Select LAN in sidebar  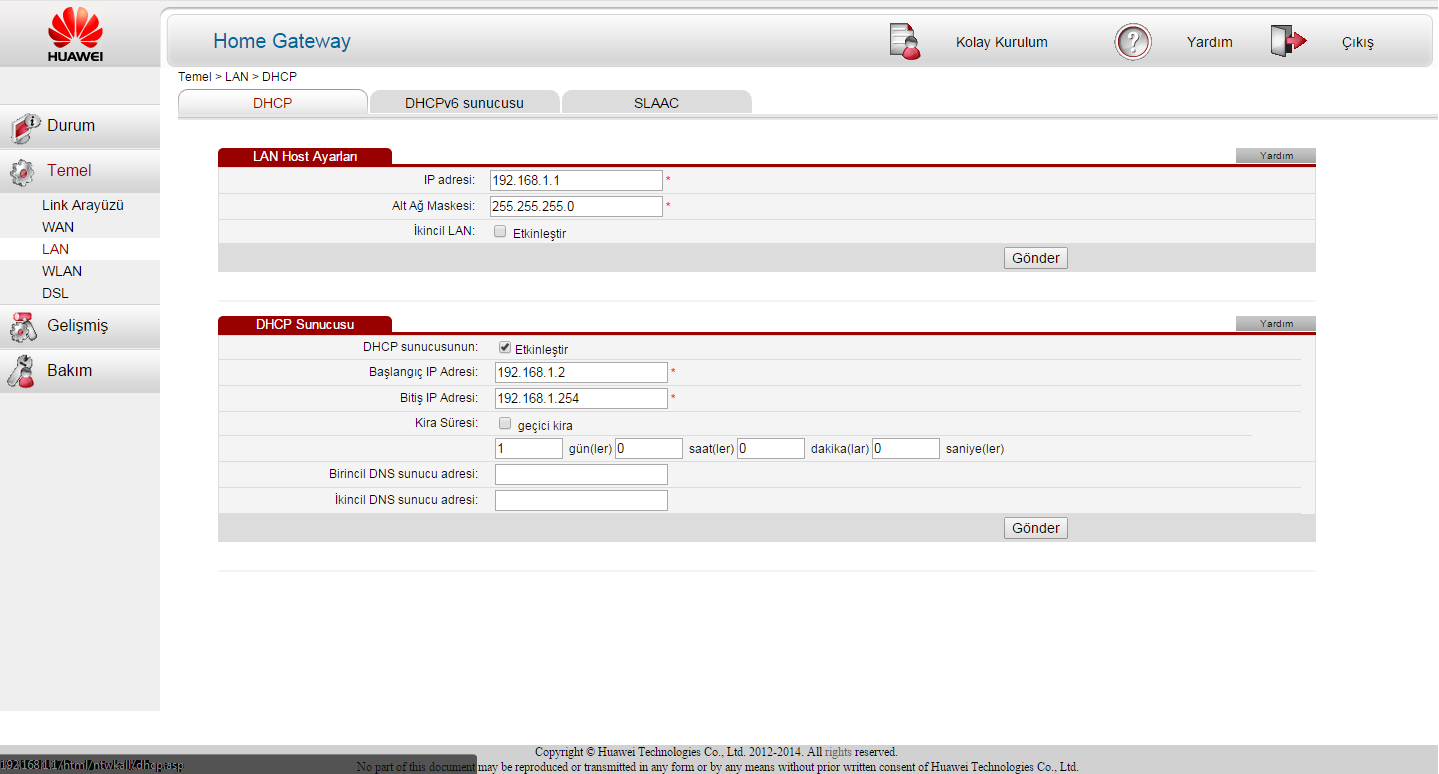55,249
